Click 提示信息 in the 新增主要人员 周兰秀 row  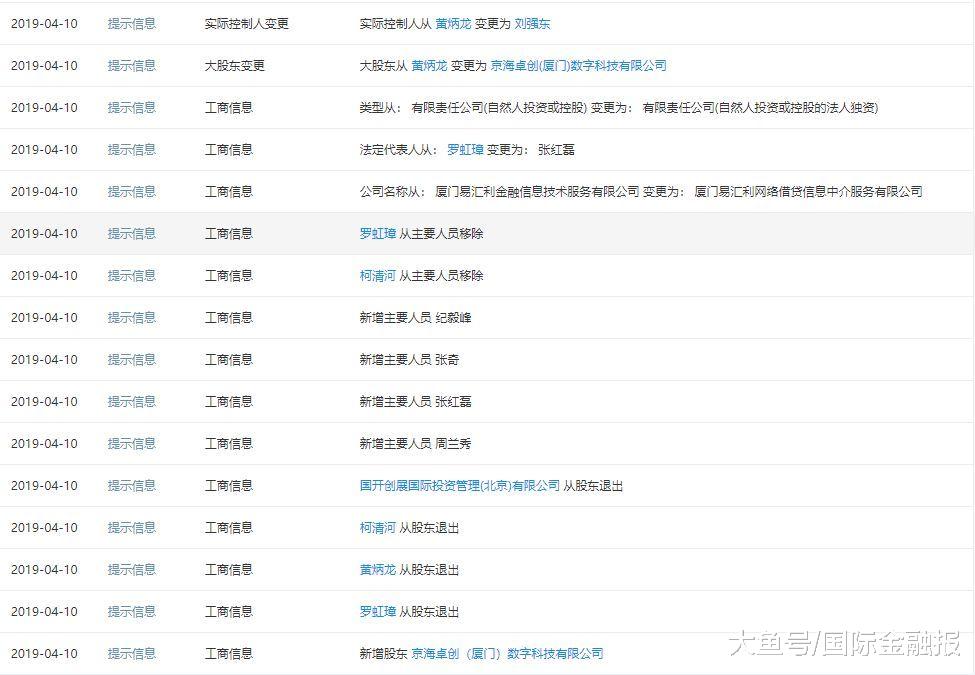coord(132,443)
